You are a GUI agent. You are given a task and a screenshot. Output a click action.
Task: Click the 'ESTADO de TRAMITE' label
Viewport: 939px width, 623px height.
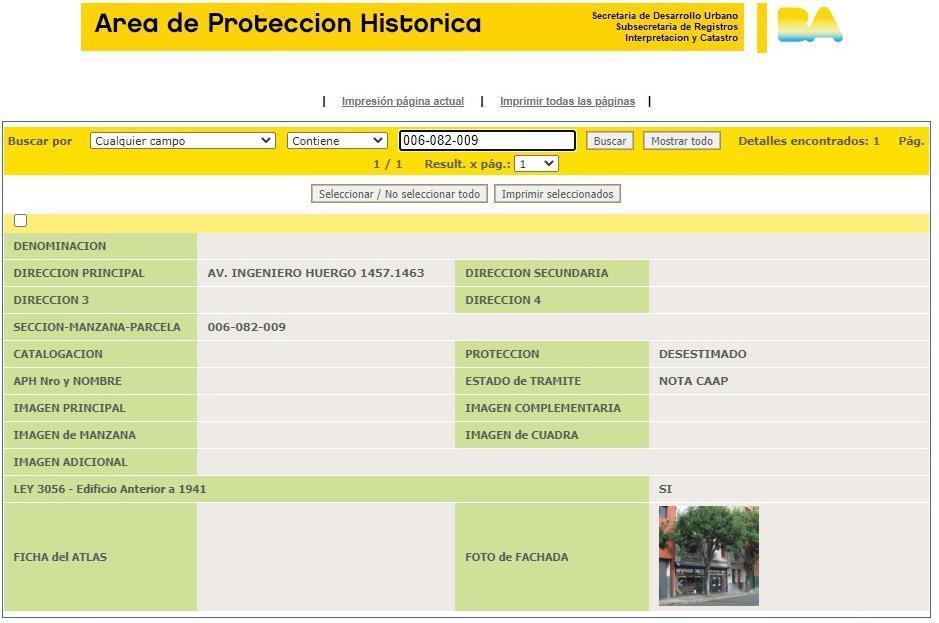(x=523, y=381)
